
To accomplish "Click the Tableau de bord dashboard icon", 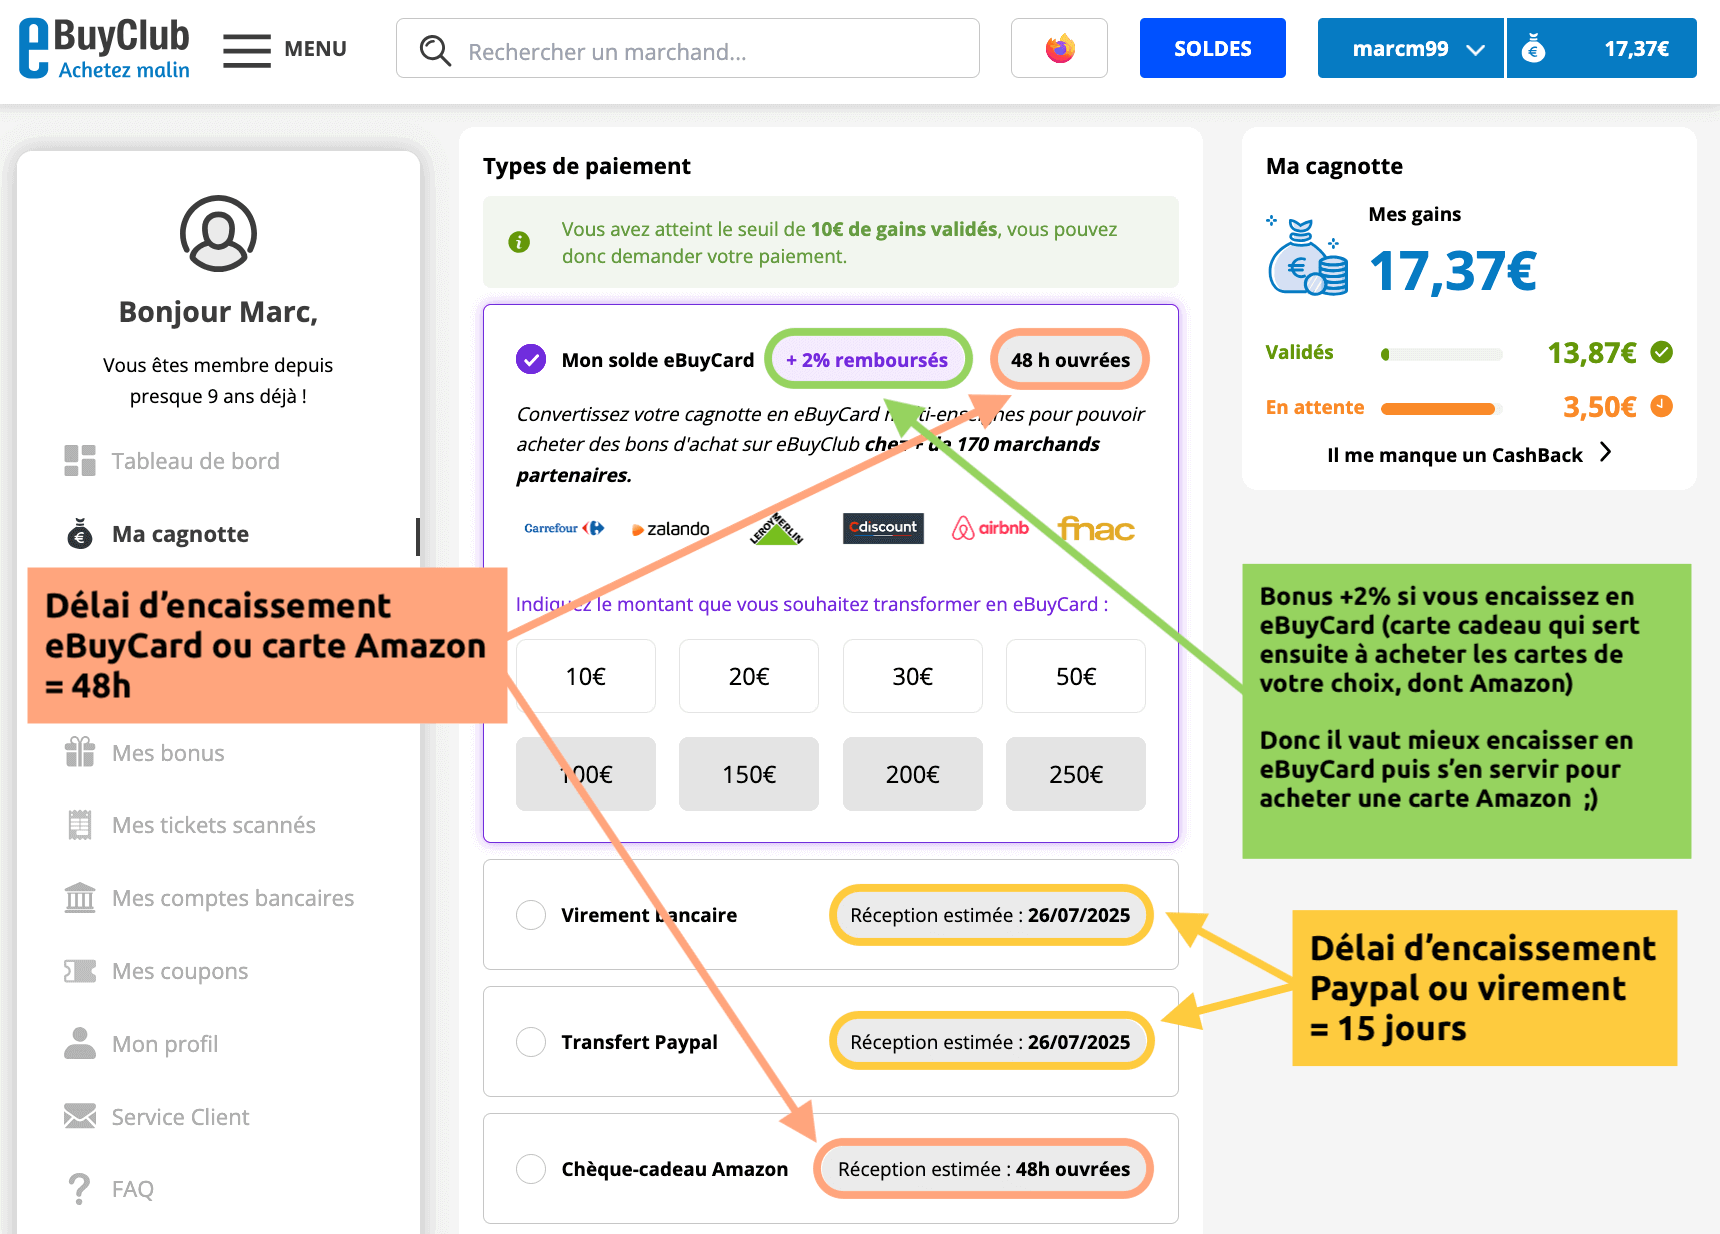I will (80, 461).
